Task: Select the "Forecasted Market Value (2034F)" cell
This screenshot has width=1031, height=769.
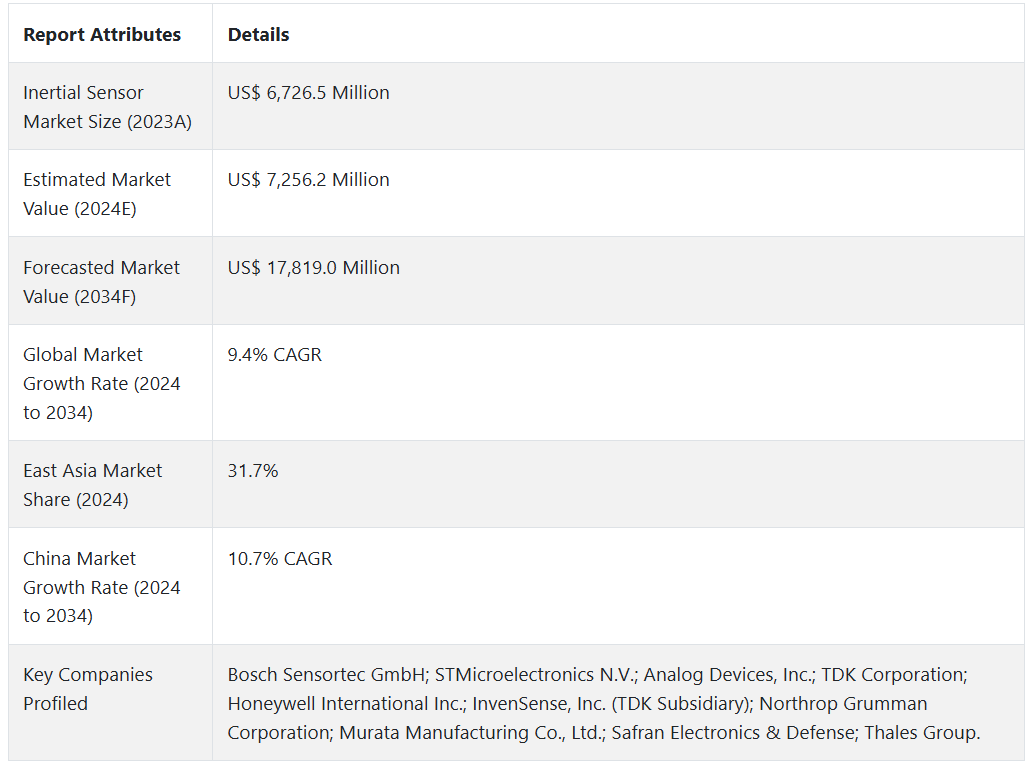Action: [x=101, y=282]
